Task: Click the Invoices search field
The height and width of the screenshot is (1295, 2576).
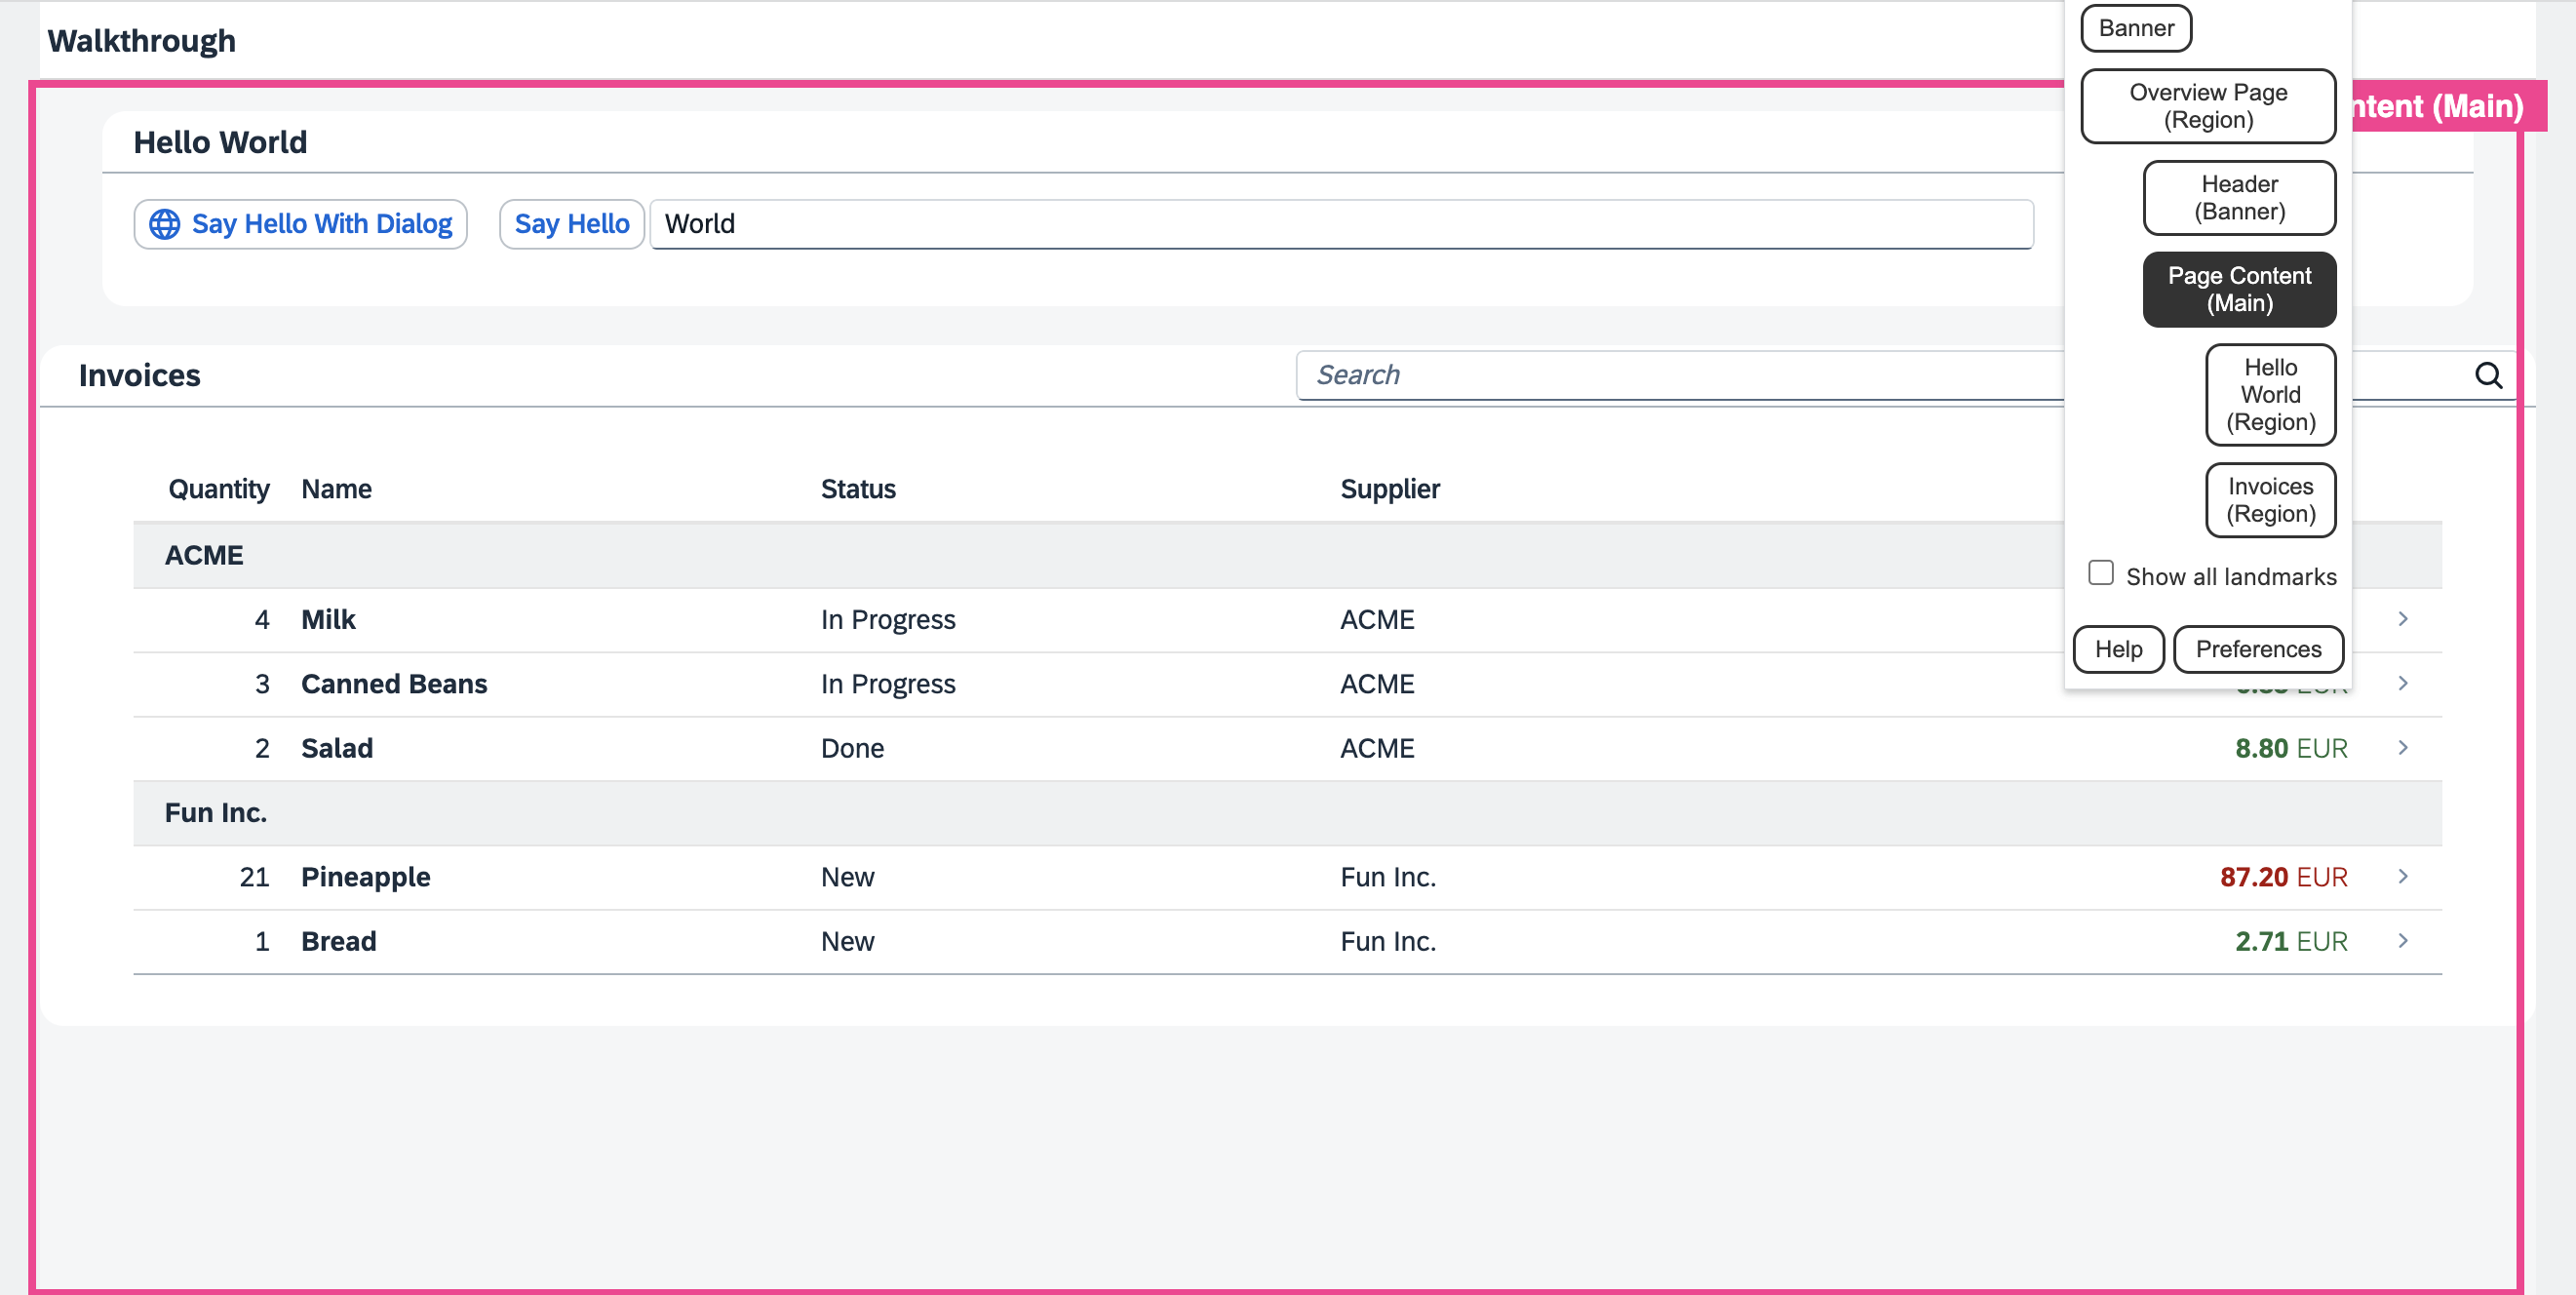Action: click(x=1680, y=375)
